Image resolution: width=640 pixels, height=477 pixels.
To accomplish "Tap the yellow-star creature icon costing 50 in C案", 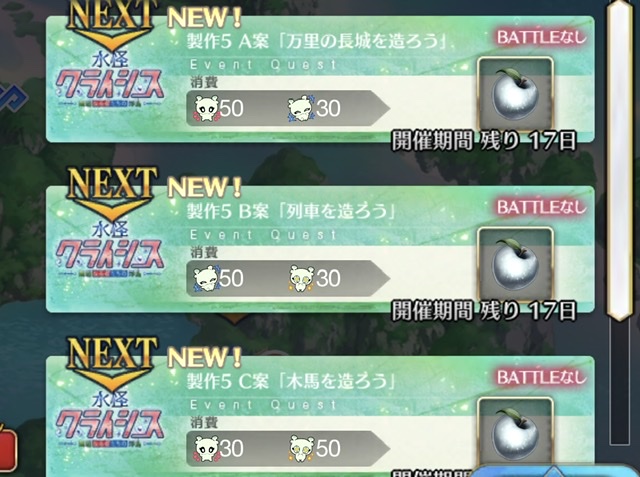I will coord(301,448).
